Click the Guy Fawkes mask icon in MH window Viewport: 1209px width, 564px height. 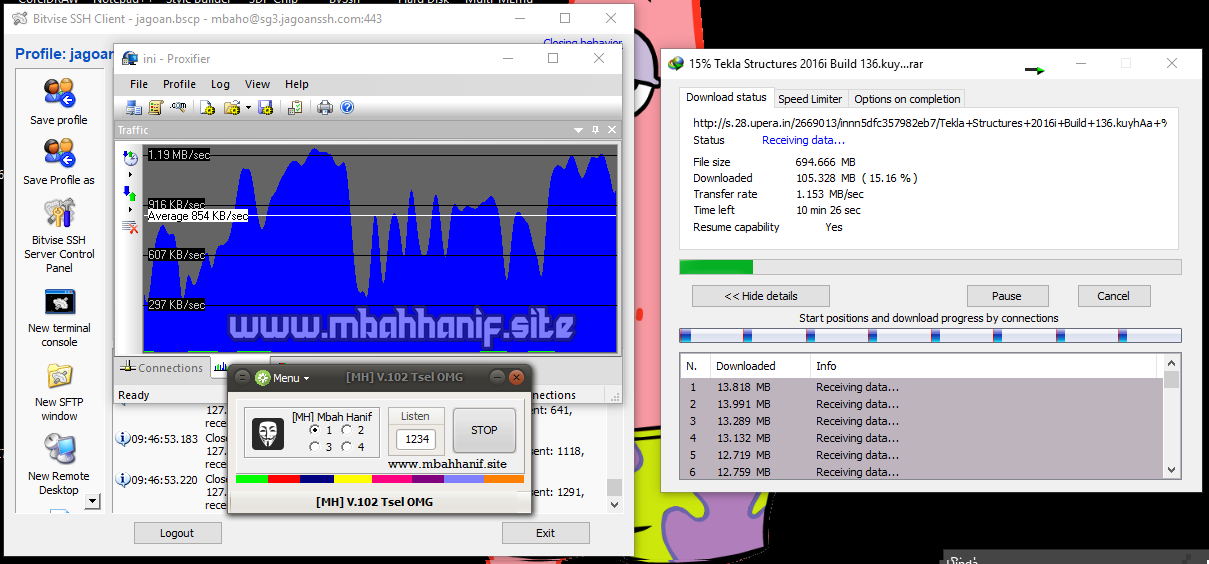[268, 433]
